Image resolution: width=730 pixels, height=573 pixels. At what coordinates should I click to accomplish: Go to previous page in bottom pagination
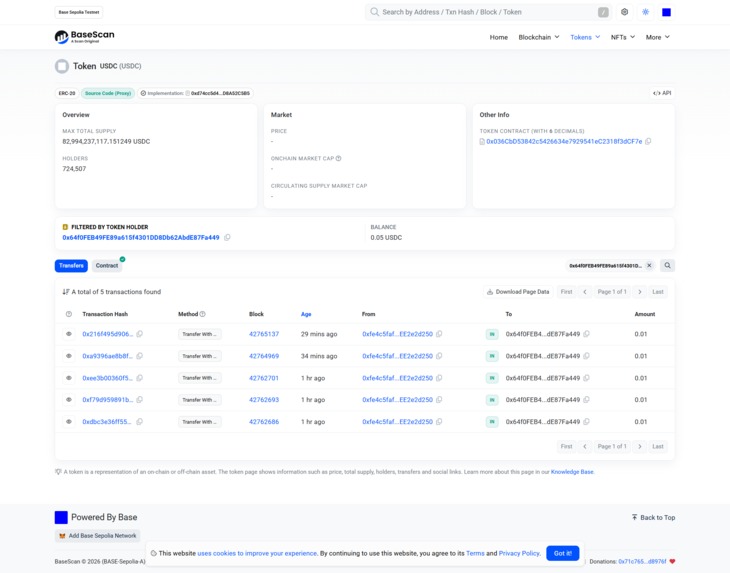585,446
